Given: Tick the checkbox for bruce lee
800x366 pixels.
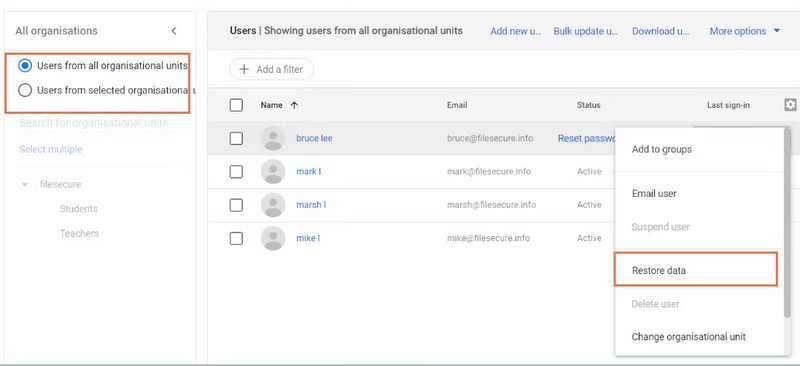Looking at the screenshot, I should point(236,138).
